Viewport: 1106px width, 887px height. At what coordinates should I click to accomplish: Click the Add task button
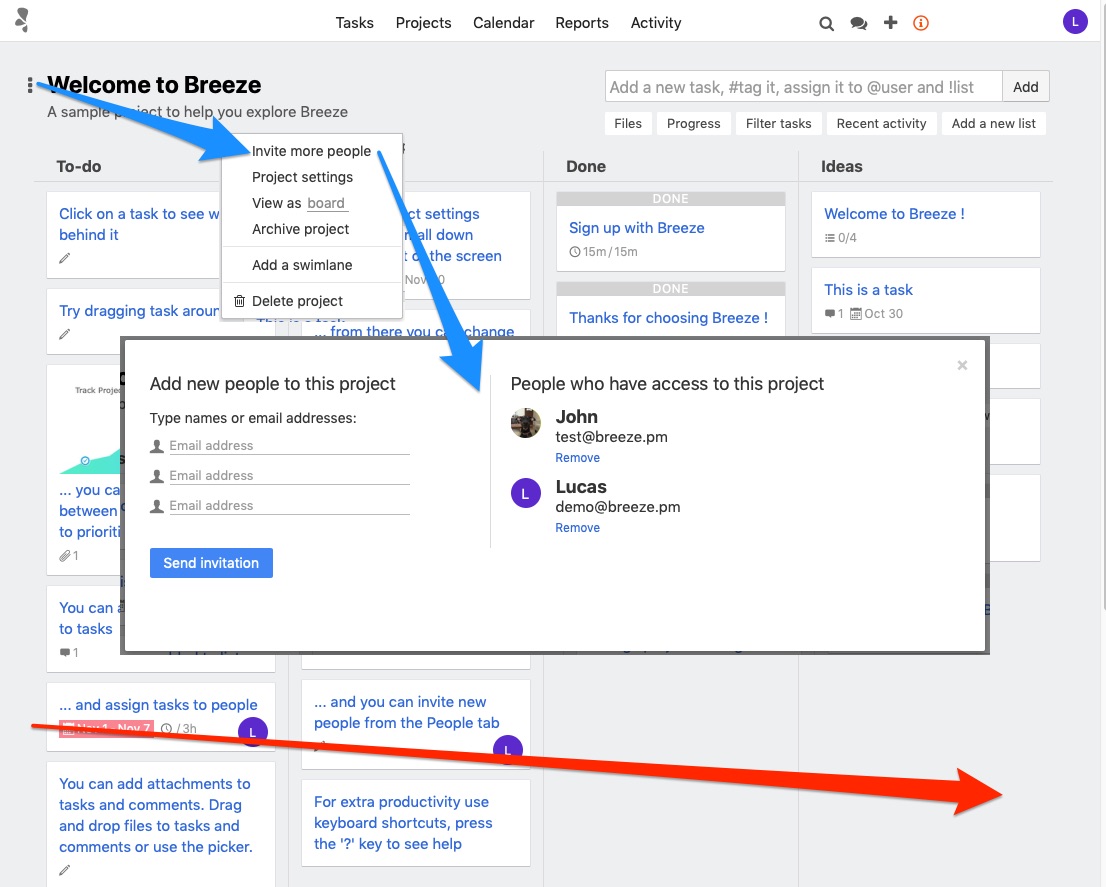point(1026,87)
